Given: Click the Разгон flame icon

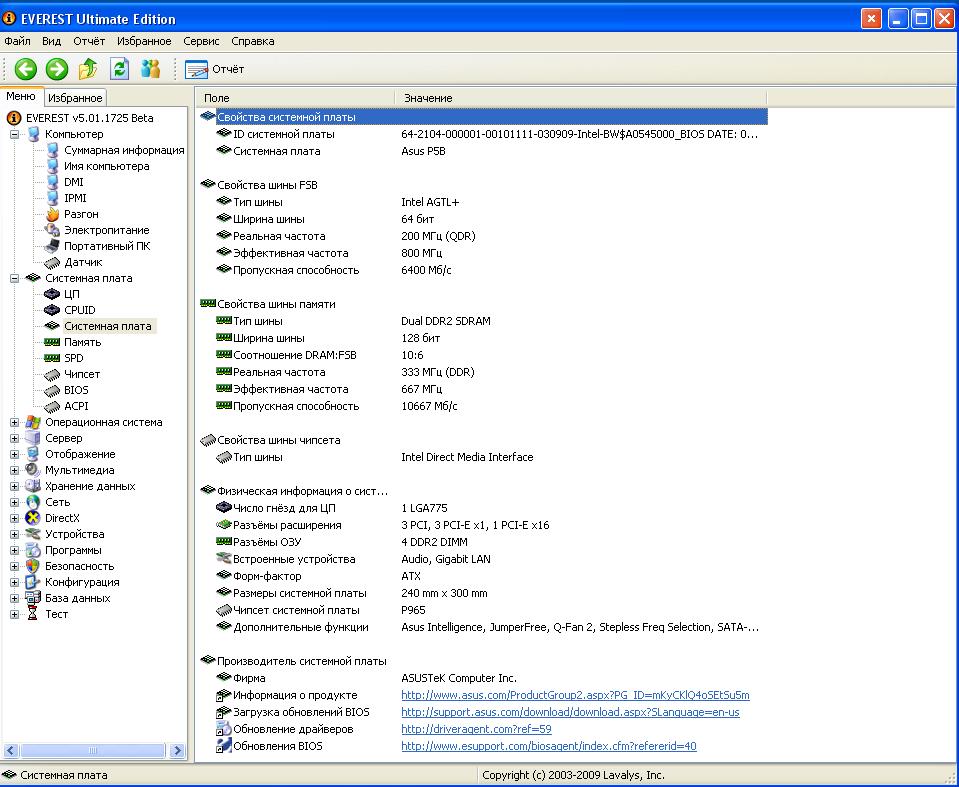Looking at the screenshot, I should coord(53,214).
